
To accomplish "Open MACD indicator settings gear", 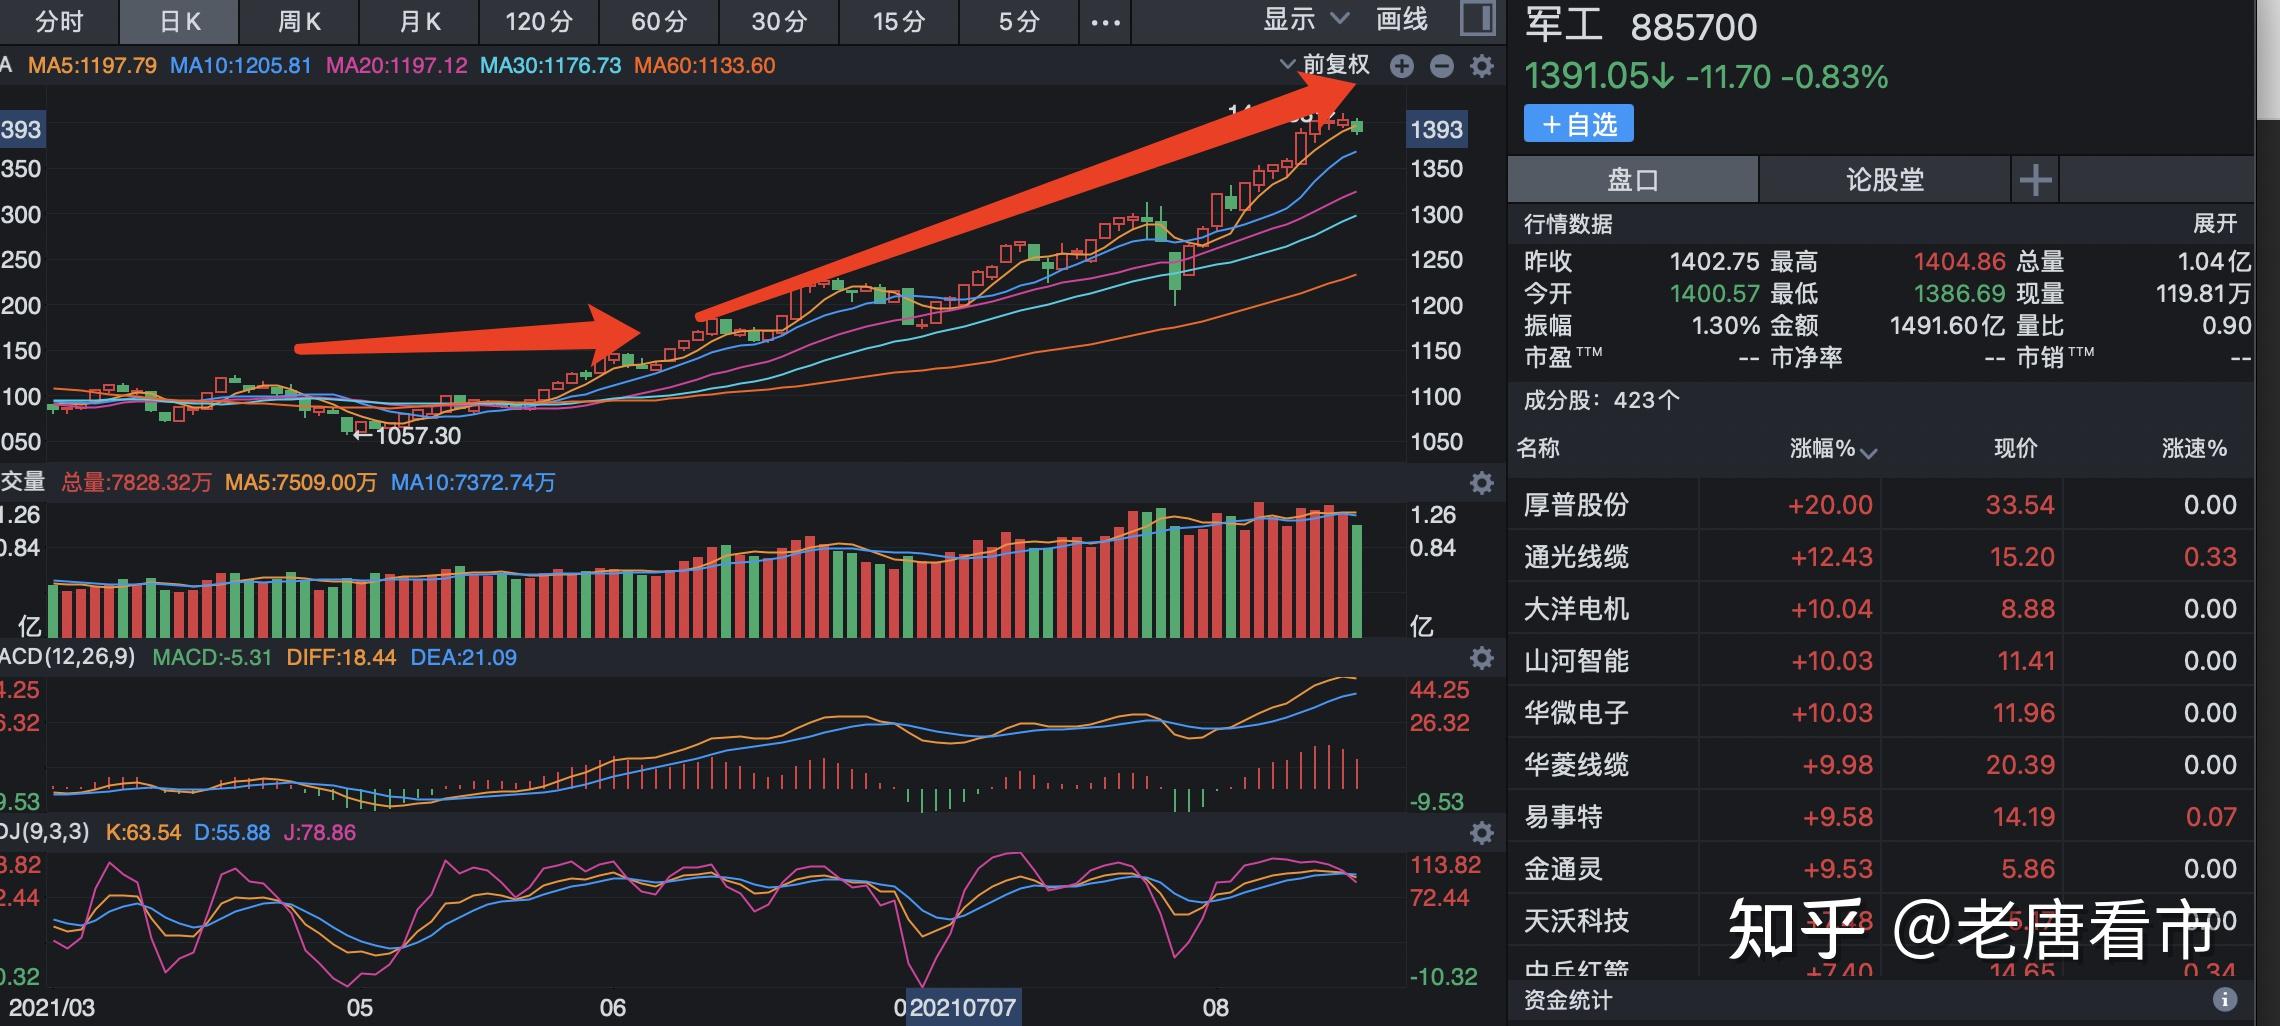I will pos(1482,658).
